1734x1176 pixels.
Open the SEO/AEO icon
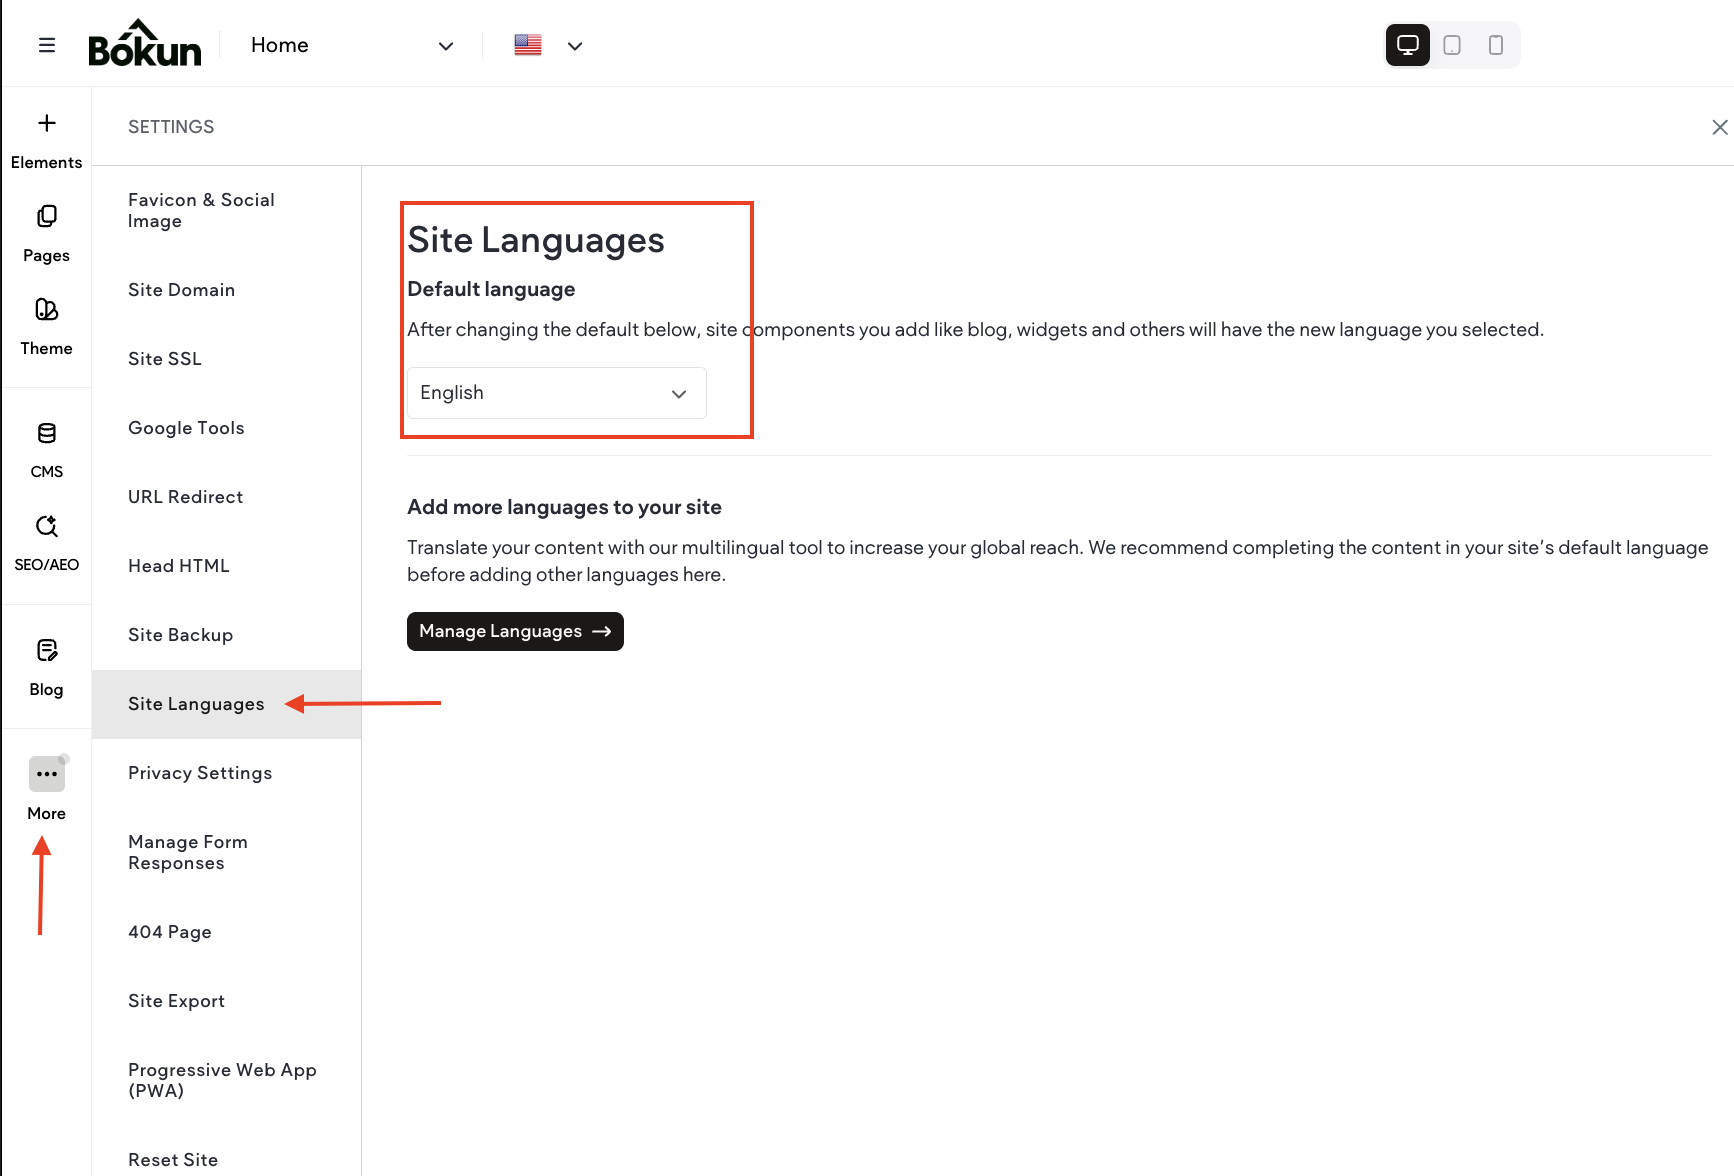click(x=46, y=526)
